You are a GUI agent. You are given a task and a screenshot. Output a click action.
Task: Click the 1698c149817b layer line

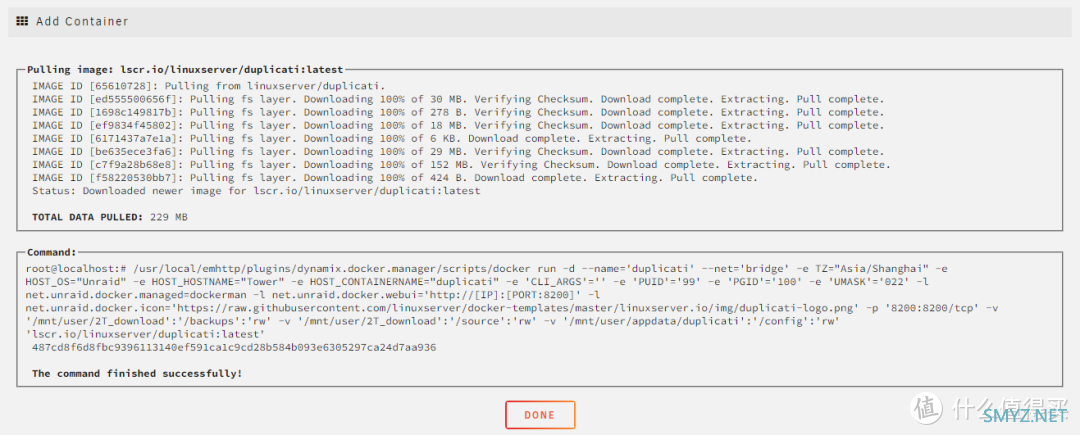pos(457,113)
